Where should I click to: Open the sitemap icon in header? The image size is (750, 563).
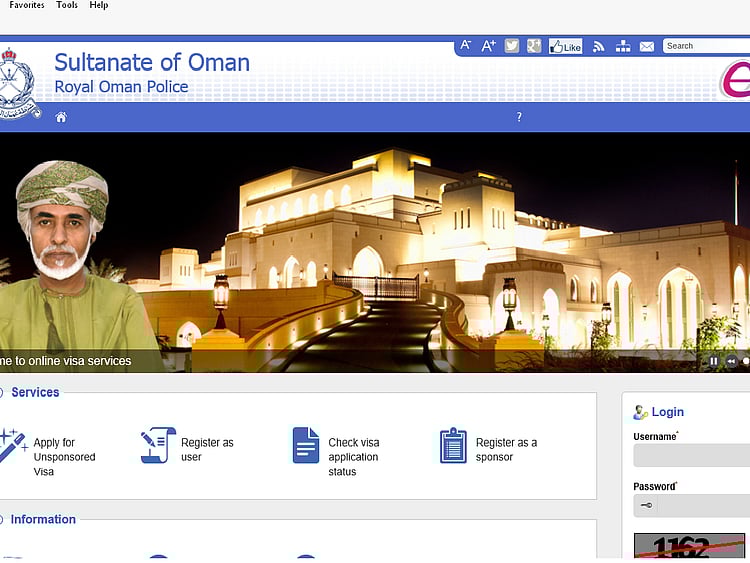(x=623, y=46)
